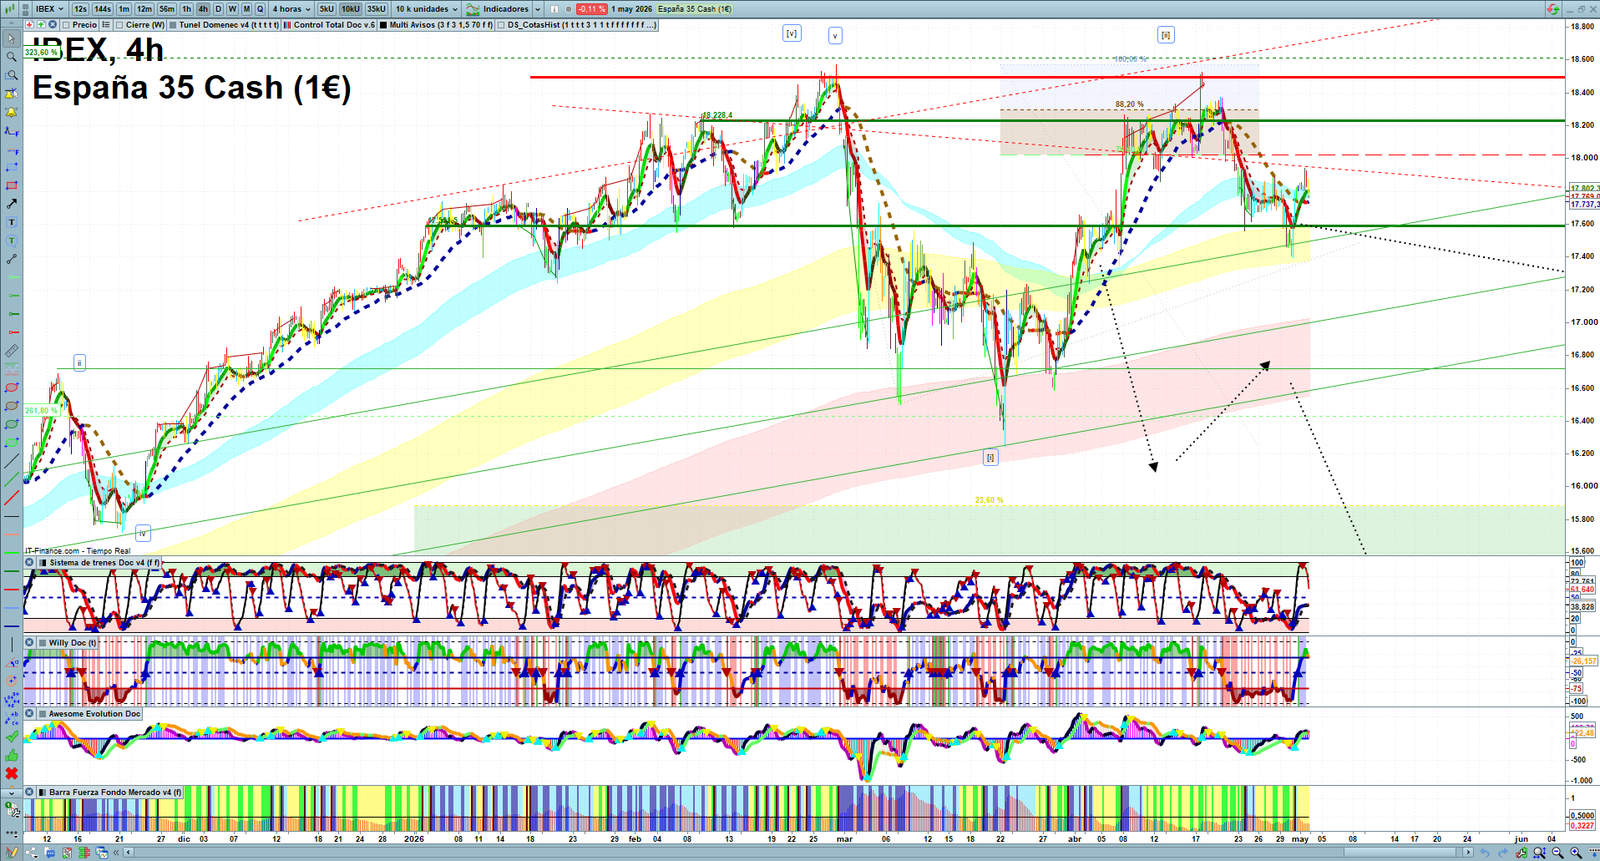Click the 5kU units button
Viewport: 1600px width, 861px height.
pyautogui.click(x=326, y=9)
